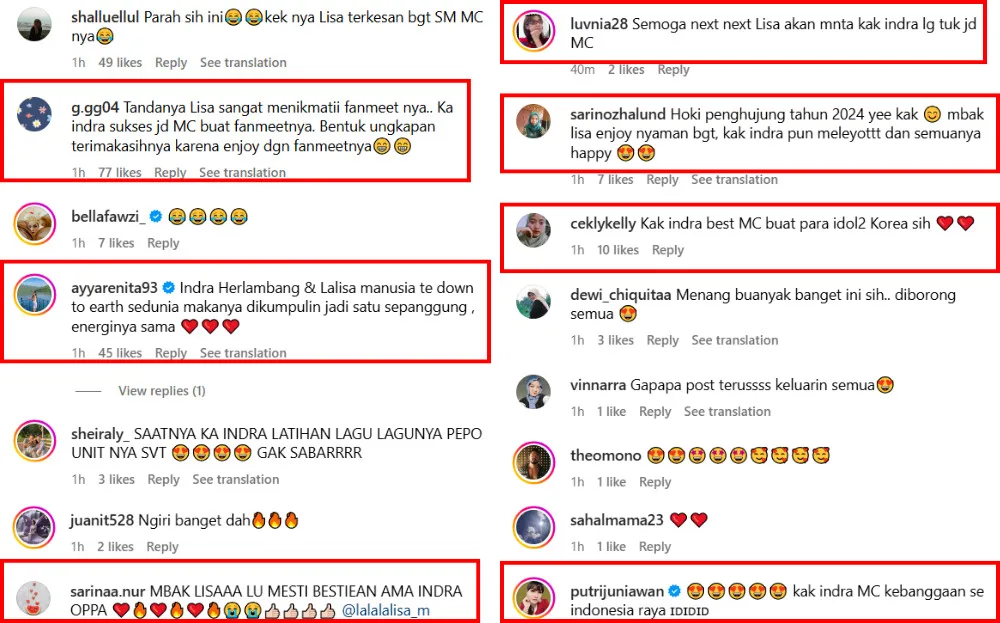View 77 likes on g.gg04's comment
1000x623 pixels.
(x=120, y=172)
